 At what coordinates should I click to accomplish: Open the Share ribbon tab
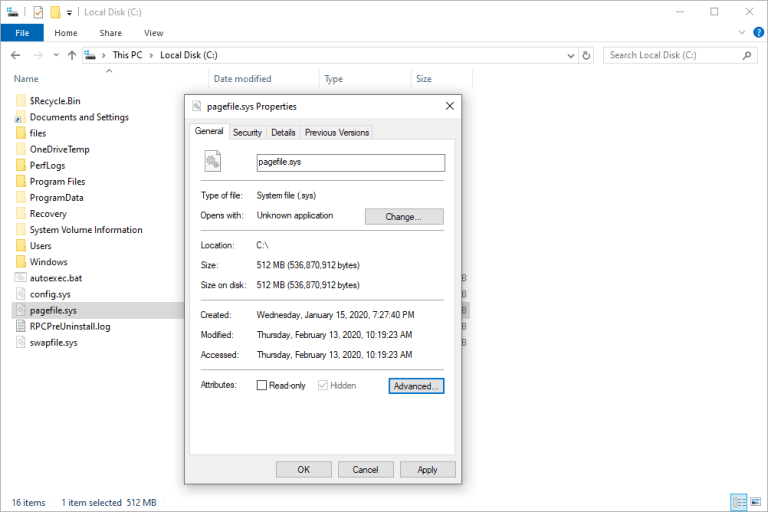[111, 33]
